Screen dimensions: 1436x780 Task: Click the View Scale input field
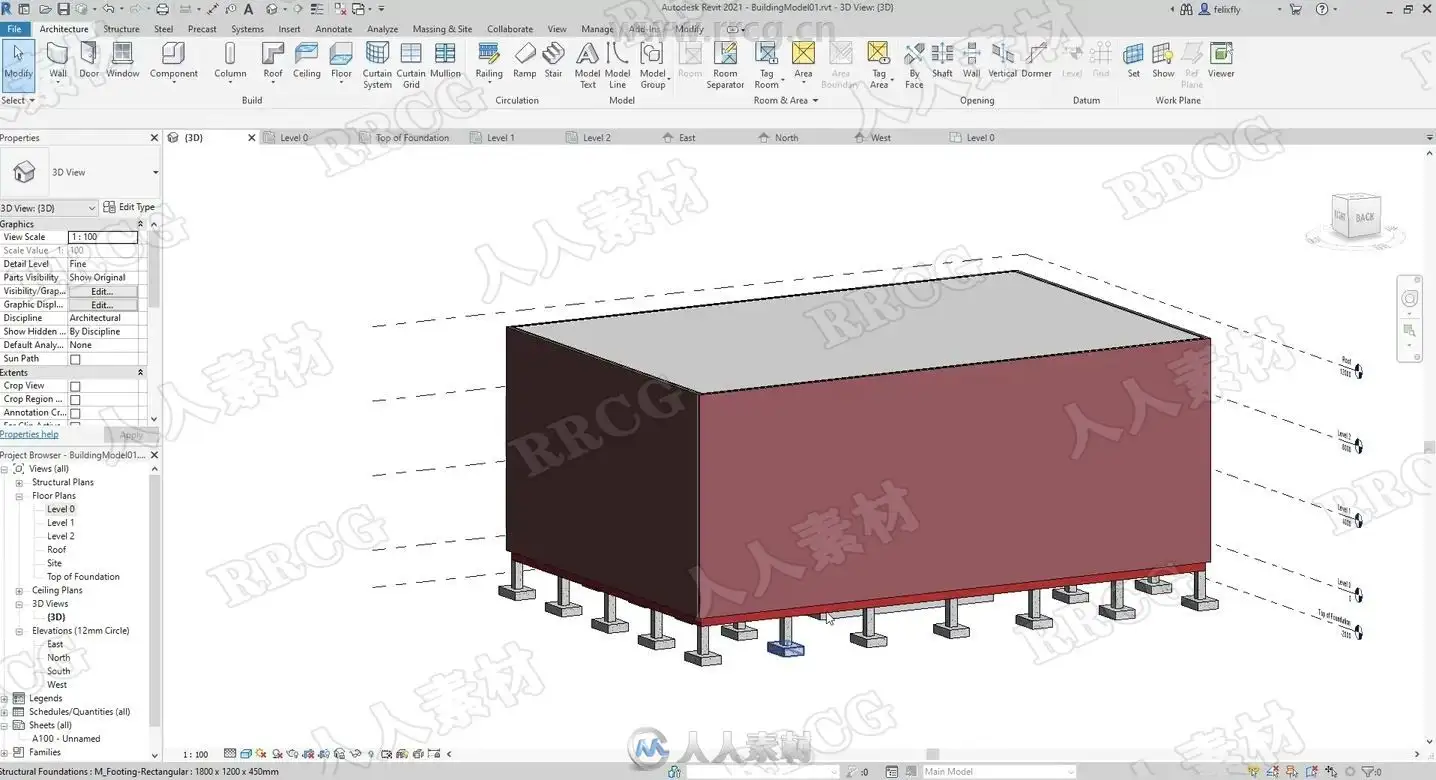point(102,237)
